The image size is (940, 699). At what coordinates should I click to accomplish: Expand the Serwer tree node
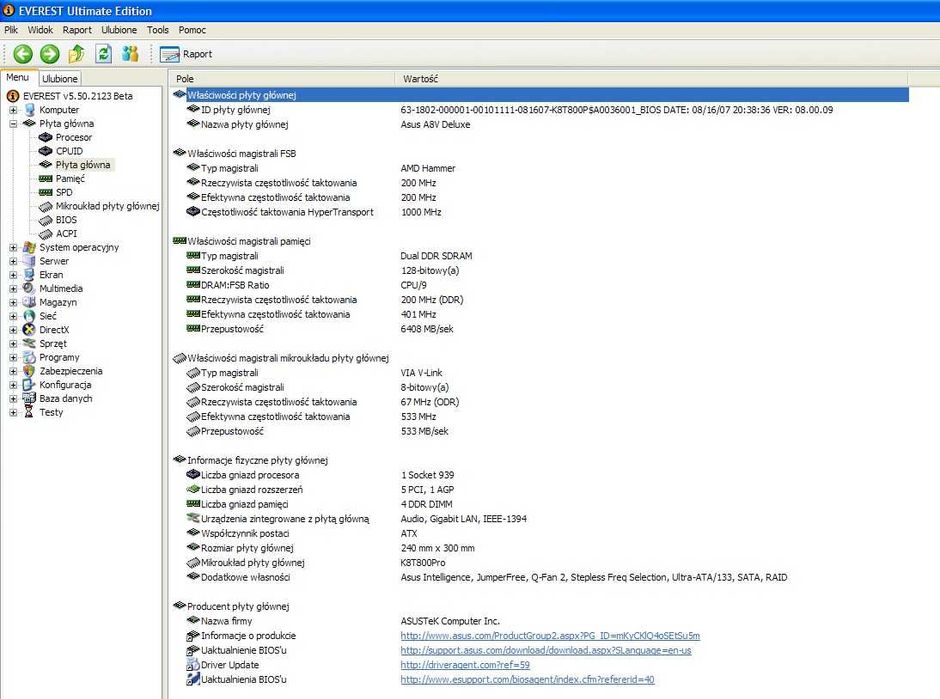click(x=13, y=261)
